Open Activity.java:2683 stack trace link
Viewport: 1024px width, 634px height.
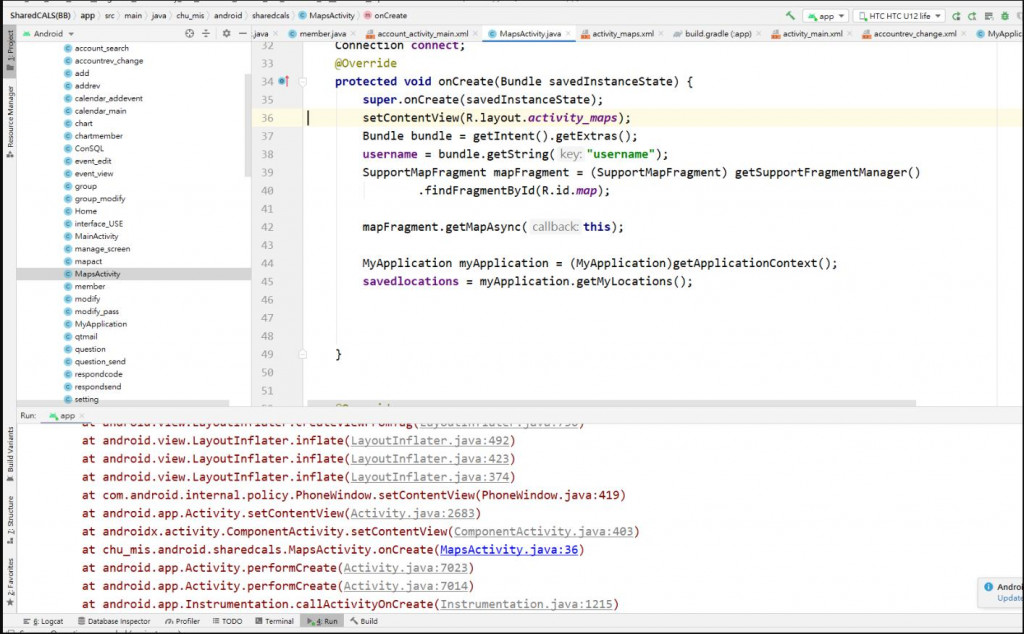coord(412,513)
